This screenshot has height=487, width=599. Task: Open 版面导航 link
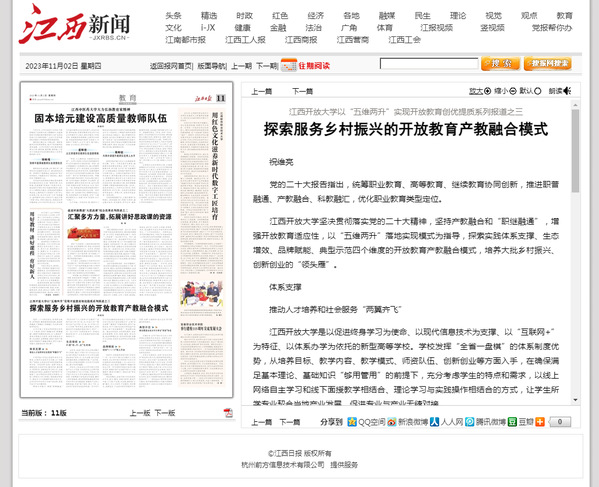(211, 66)
